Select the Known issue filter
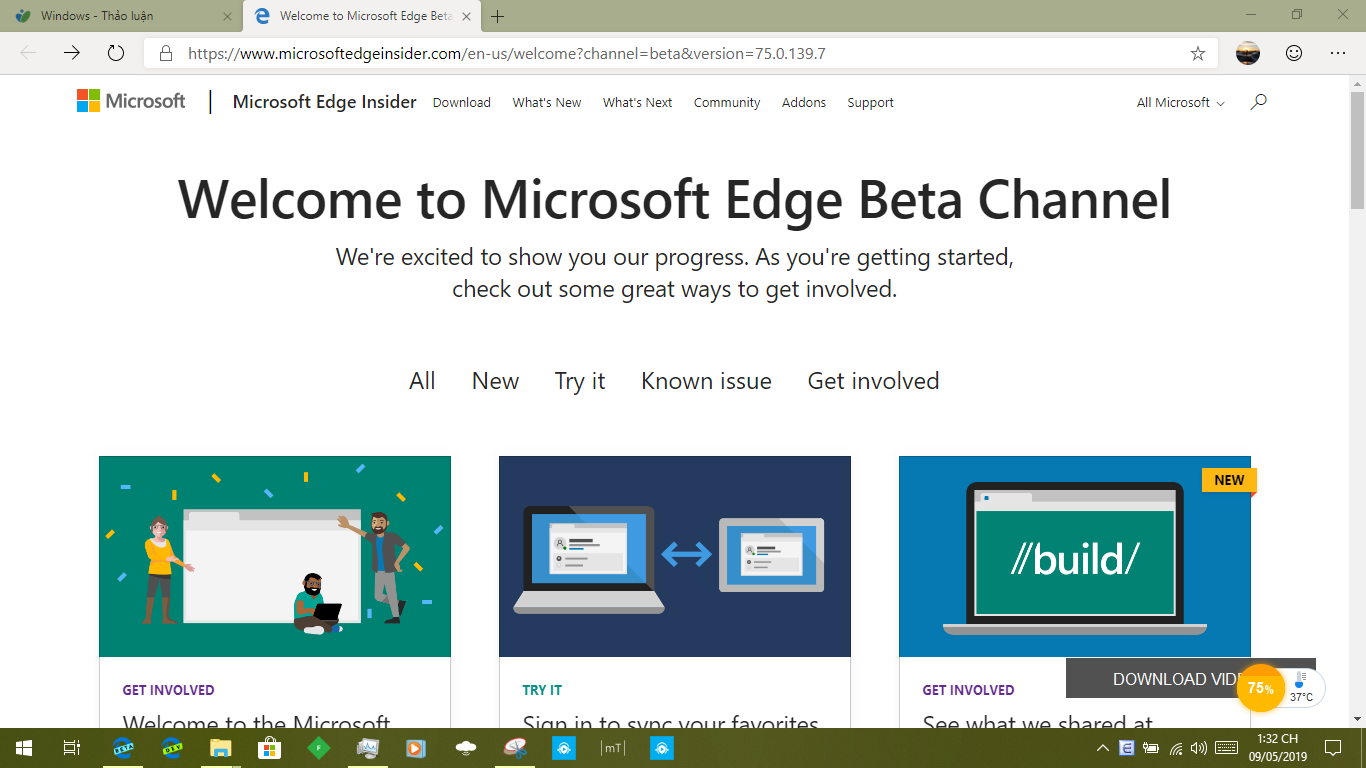This screenshot has width=1366, height=768. coord(706,381)
